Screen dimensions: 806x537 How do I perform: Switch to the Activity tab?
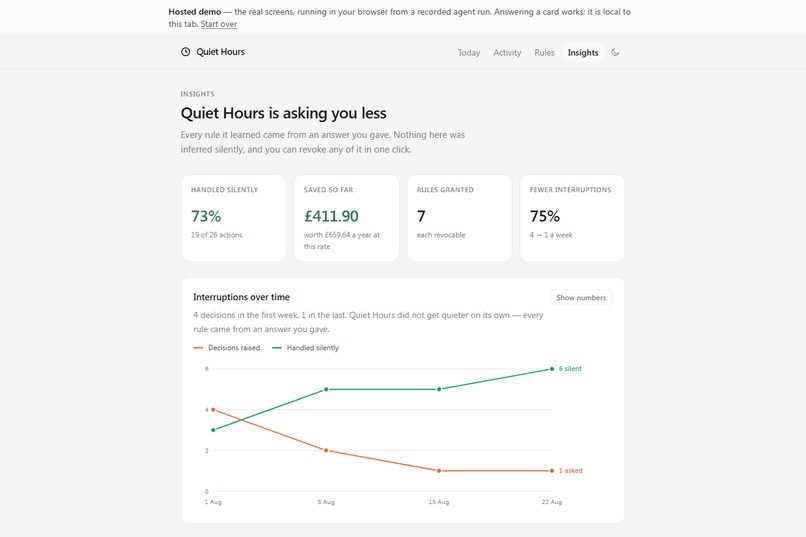click(x=507, y=52)
